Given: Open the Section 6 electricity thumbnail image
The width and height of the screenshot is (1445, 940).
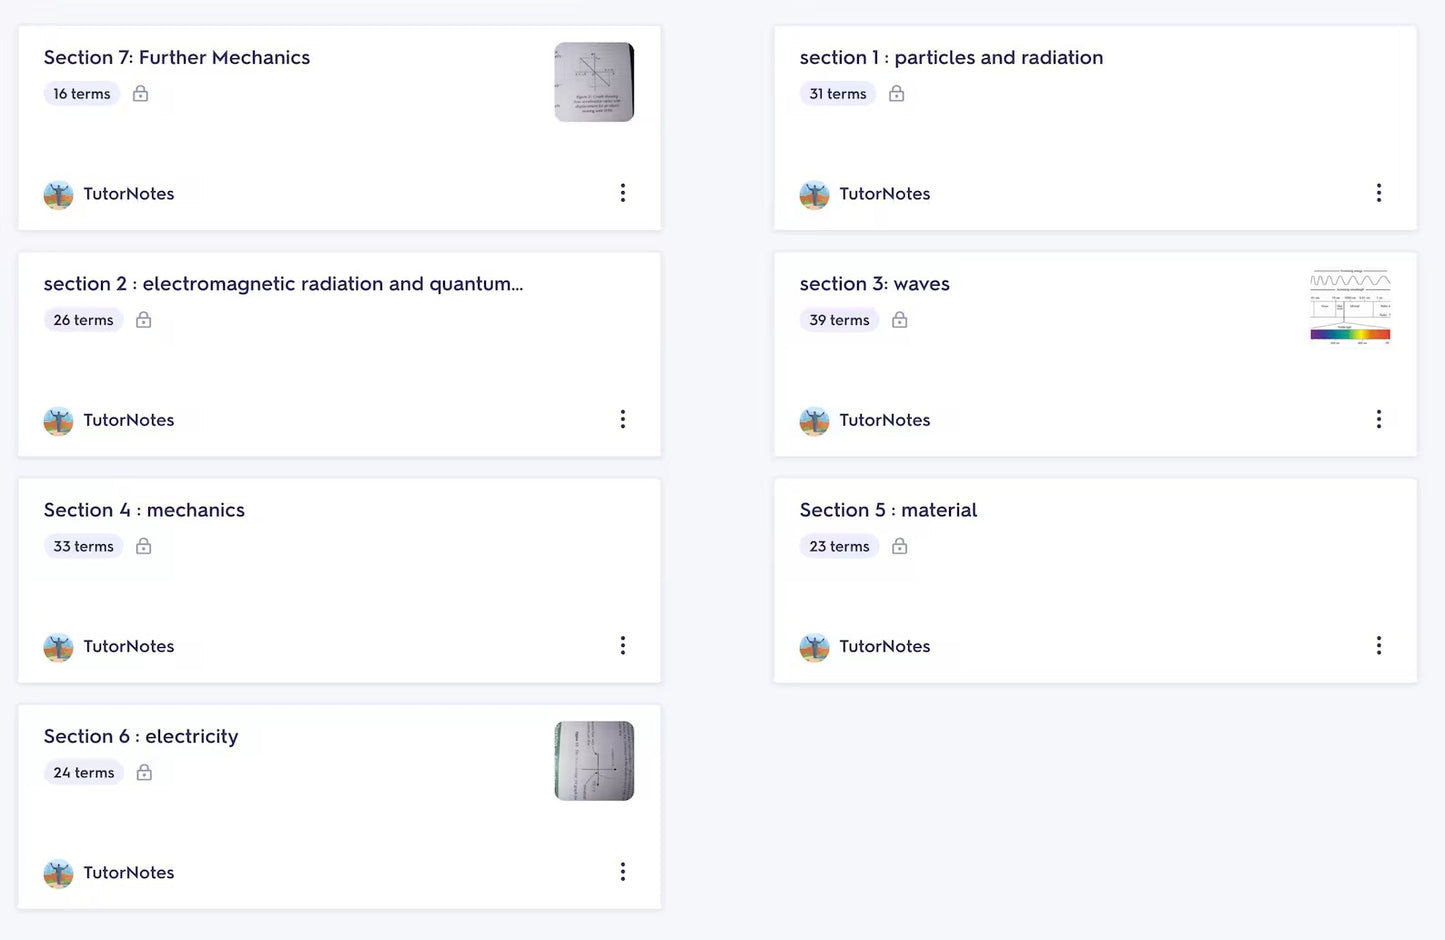Looking at the screenshot, I should tap(594, 761).
